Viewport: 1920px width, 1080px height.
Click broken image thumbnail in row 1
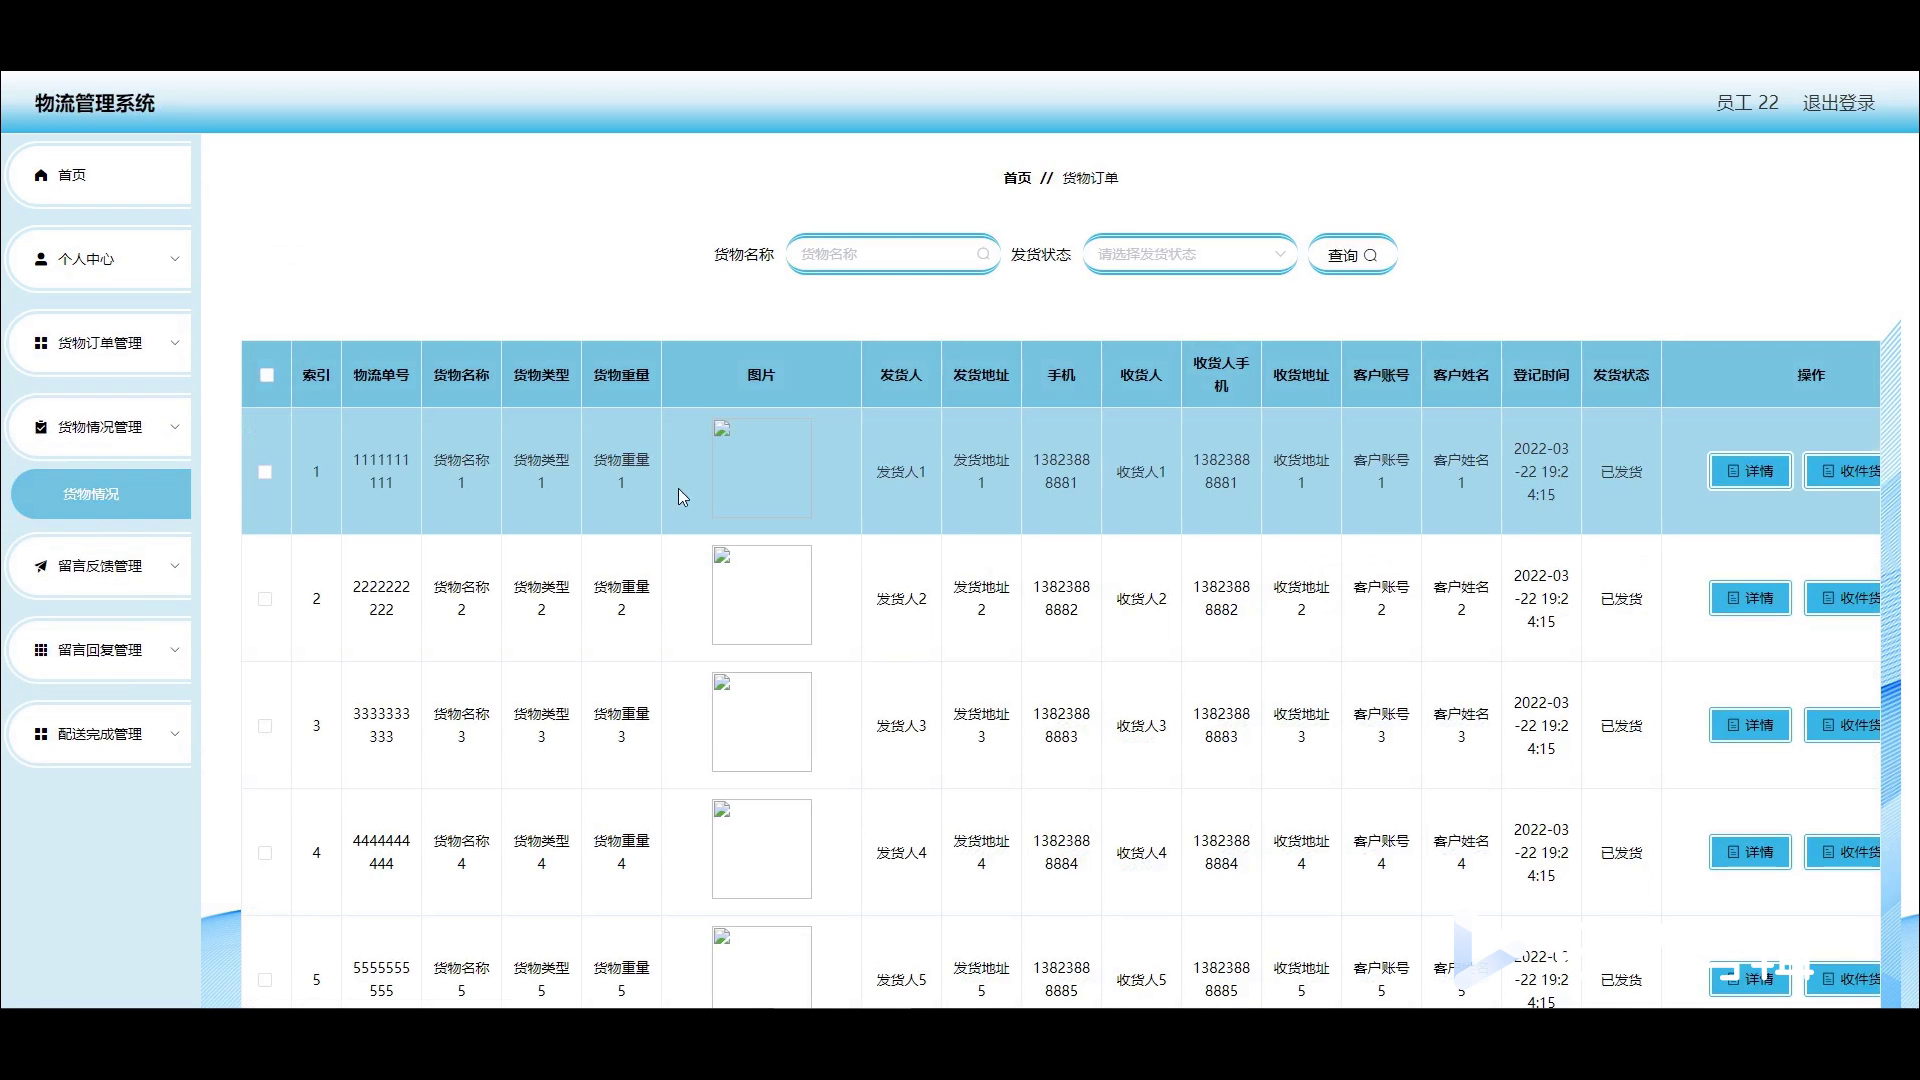tap(762, 468)
